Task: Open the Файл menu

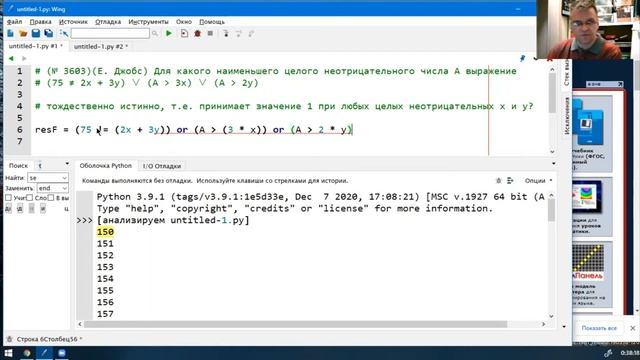Action: point(14,22)
